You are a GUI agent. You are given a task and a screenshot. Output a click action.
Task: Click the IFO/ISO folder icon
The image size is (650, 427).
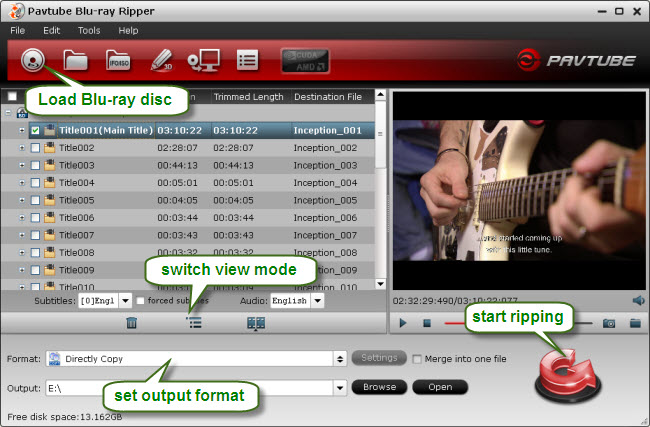(118, 61)
